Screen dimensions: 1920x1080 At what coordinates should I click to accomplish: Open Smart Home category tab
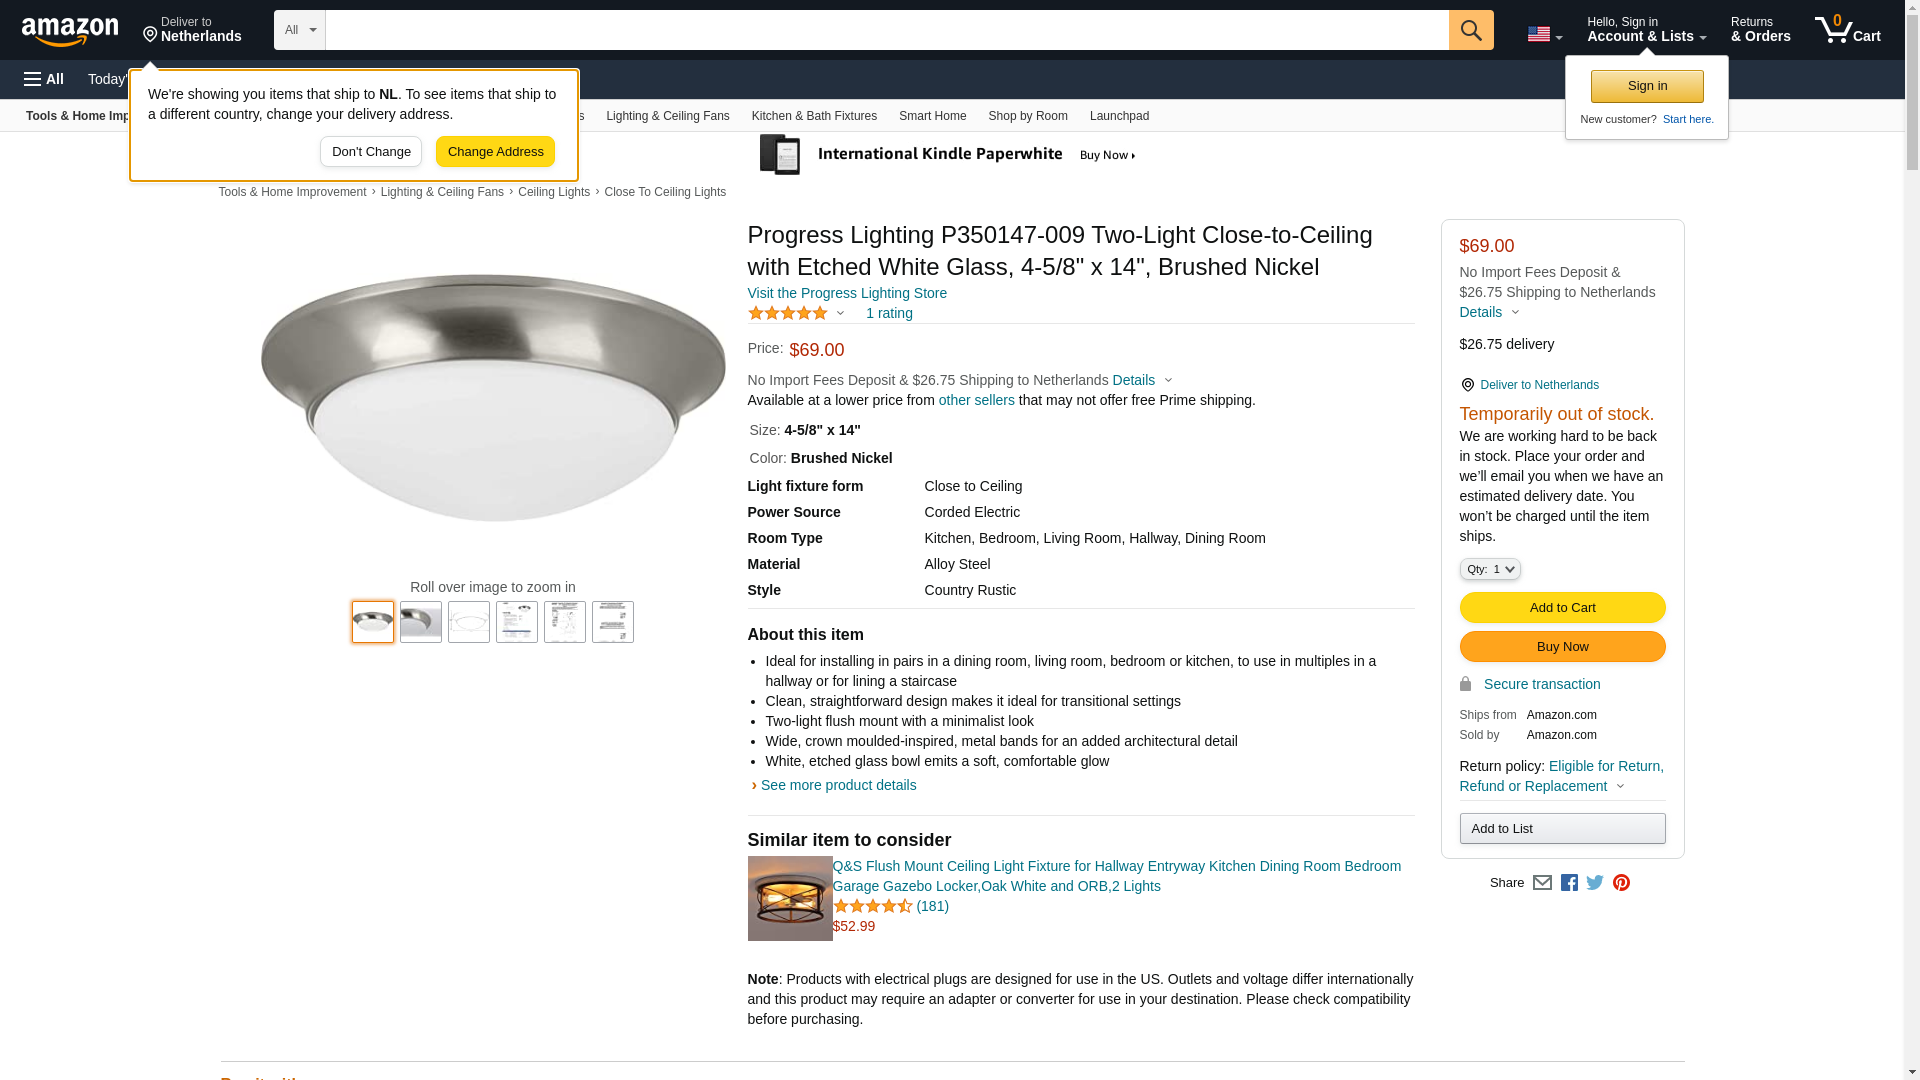pyautogui.click(x=932, y=116)
